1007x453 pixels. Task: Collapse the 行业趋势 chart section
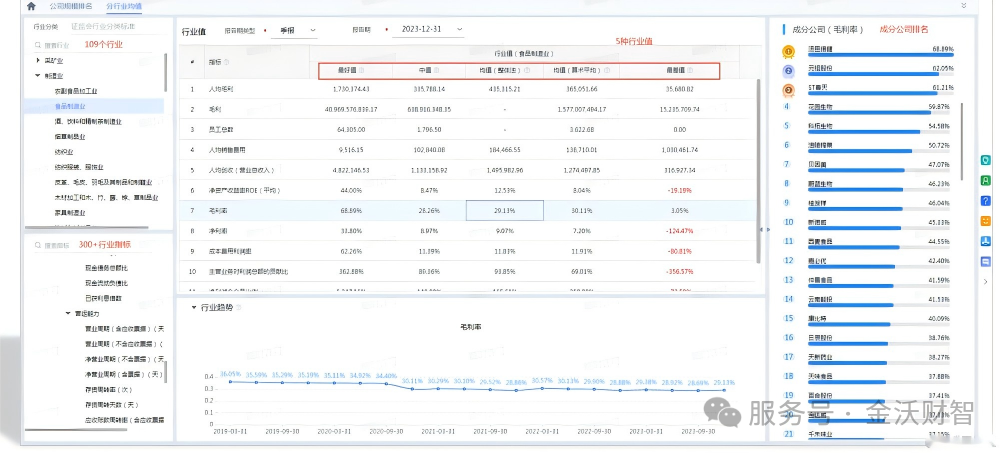click(194, 308)
